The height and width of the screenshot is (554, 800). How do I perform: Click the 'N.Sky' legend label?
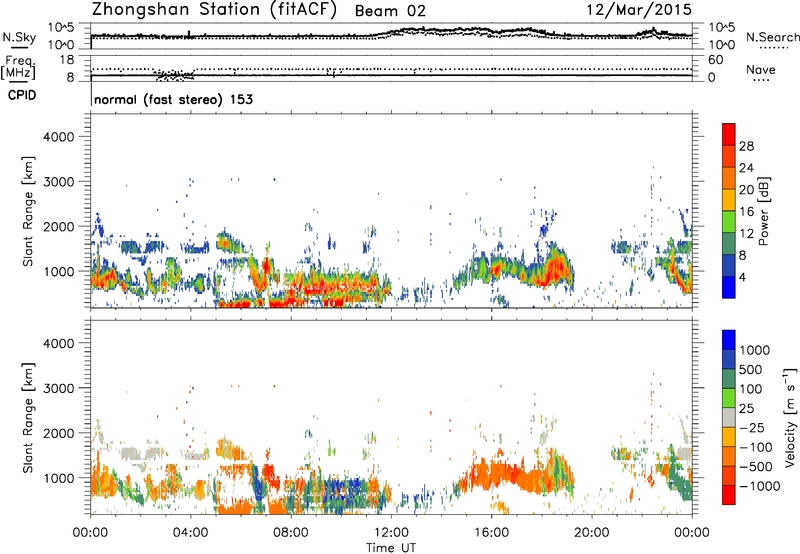tap(19, 37)
